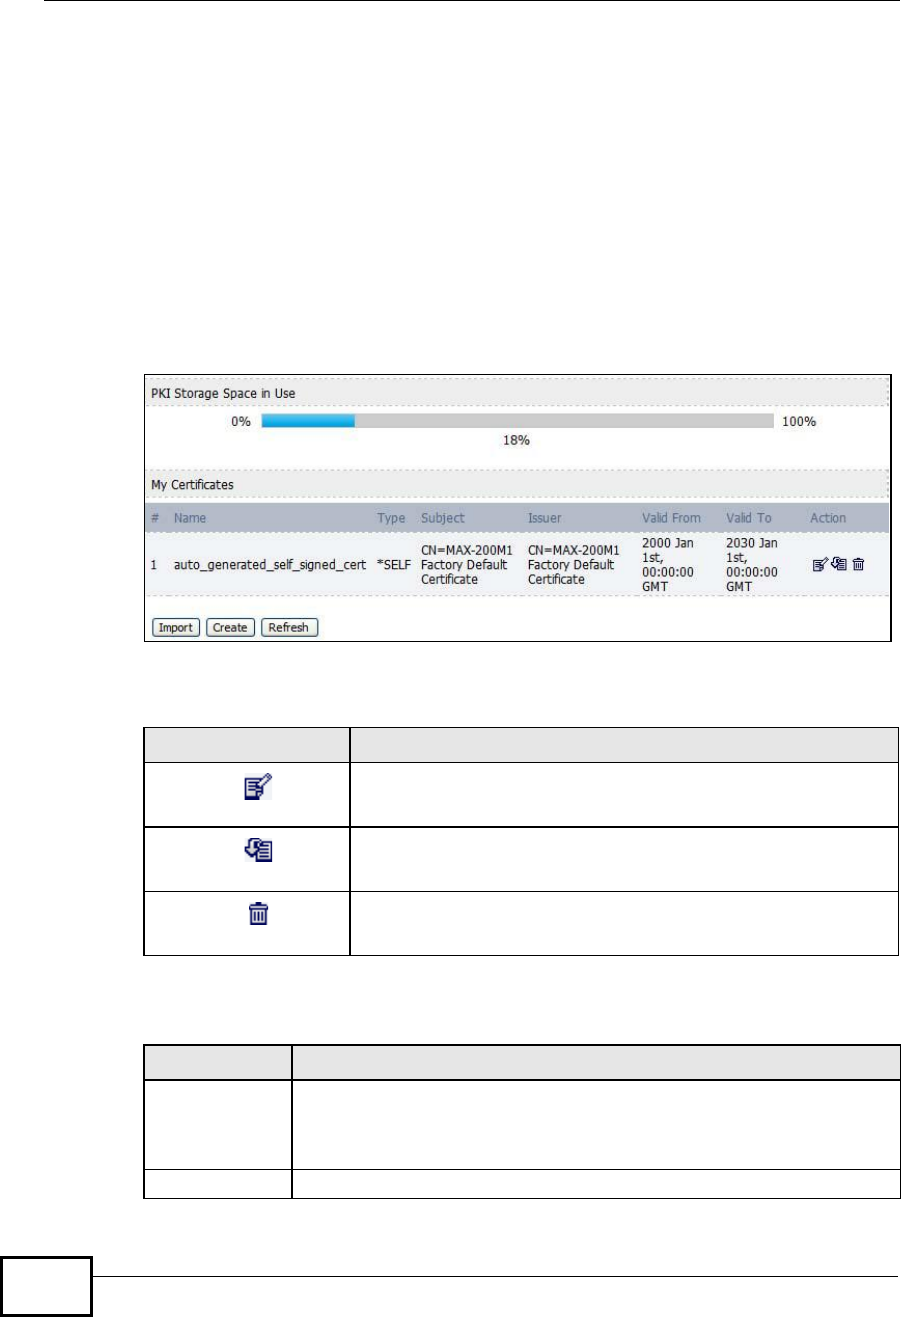The width and height of the screenshot is (901, 1317).
Task: Click the Valid To column header
Action: click(749, 518)
